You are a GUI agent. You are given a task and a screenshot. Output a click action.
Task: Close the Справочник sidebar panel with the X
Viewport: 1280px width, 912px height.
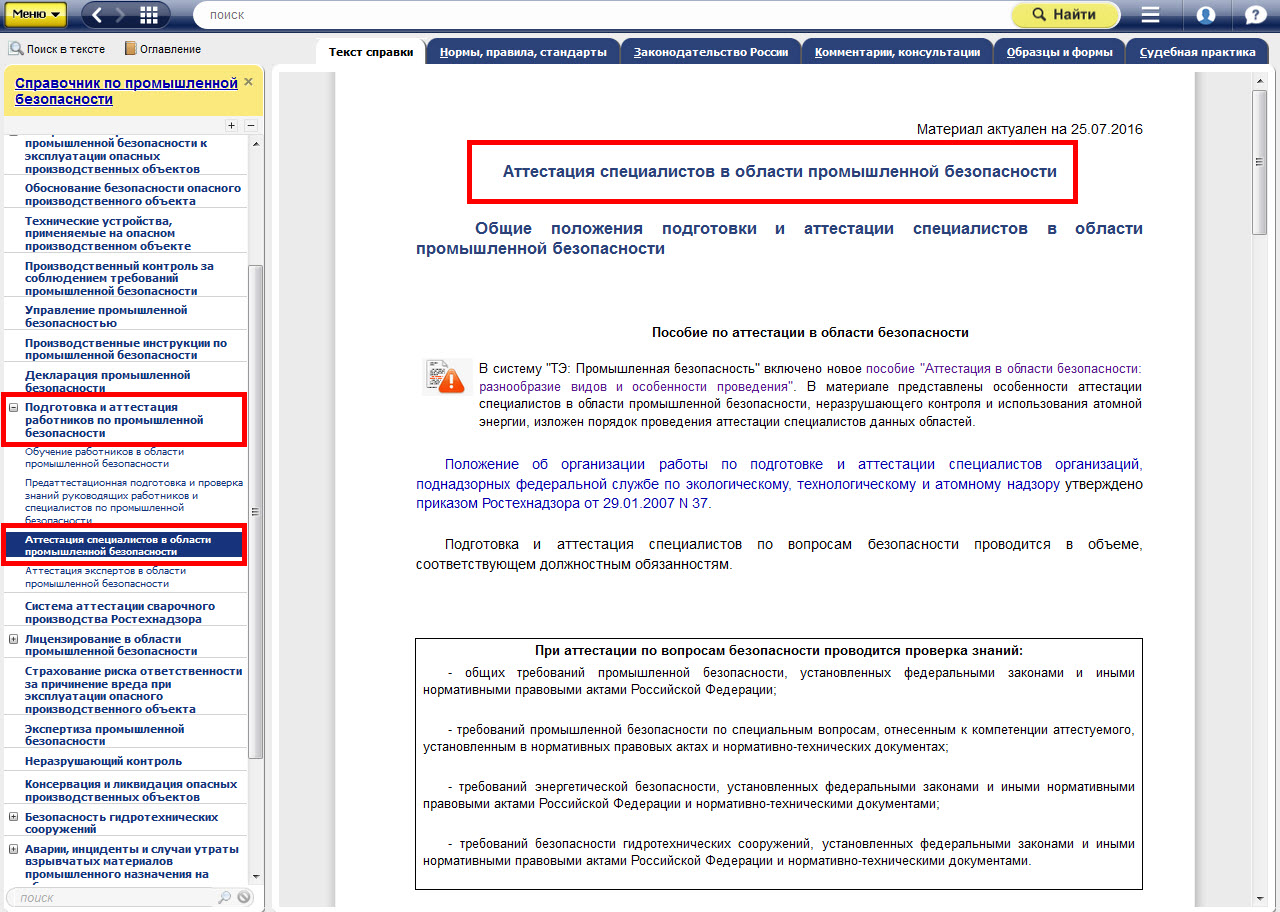248,82
